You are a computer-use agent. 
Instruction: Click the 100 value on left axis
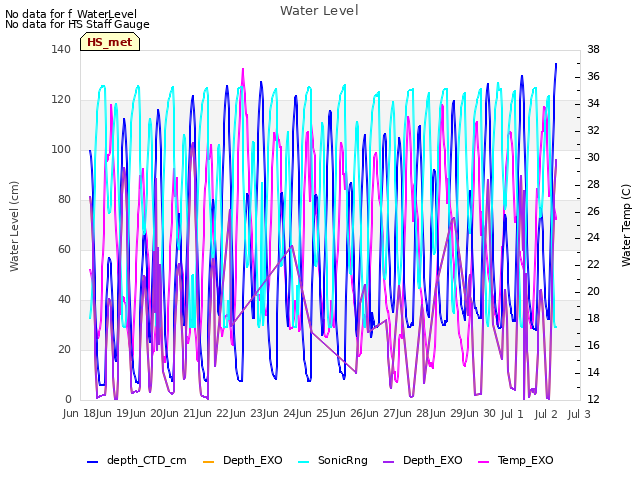pyautogui.click(x=61, y=149)
